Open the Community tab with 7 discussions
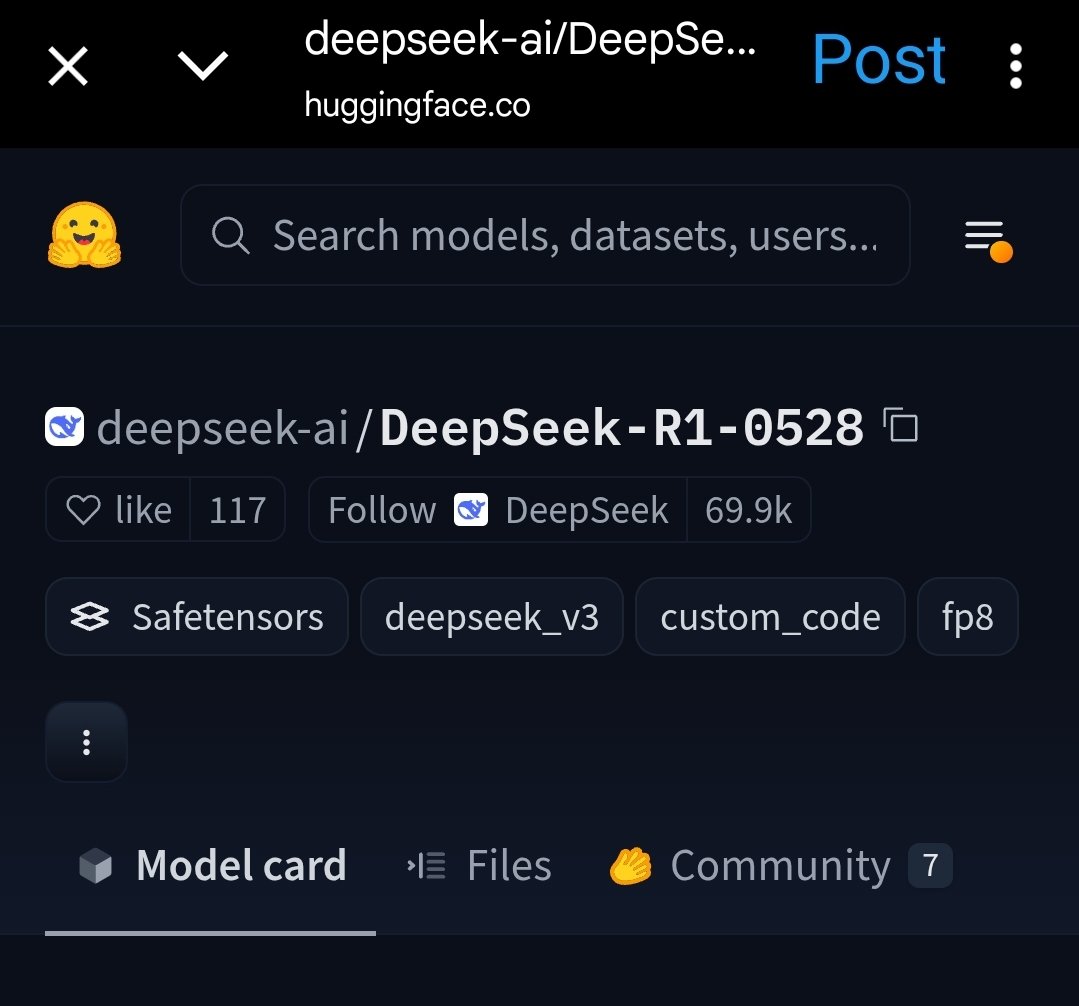This screenshot has height=1006, width=1079. [780, 865]
